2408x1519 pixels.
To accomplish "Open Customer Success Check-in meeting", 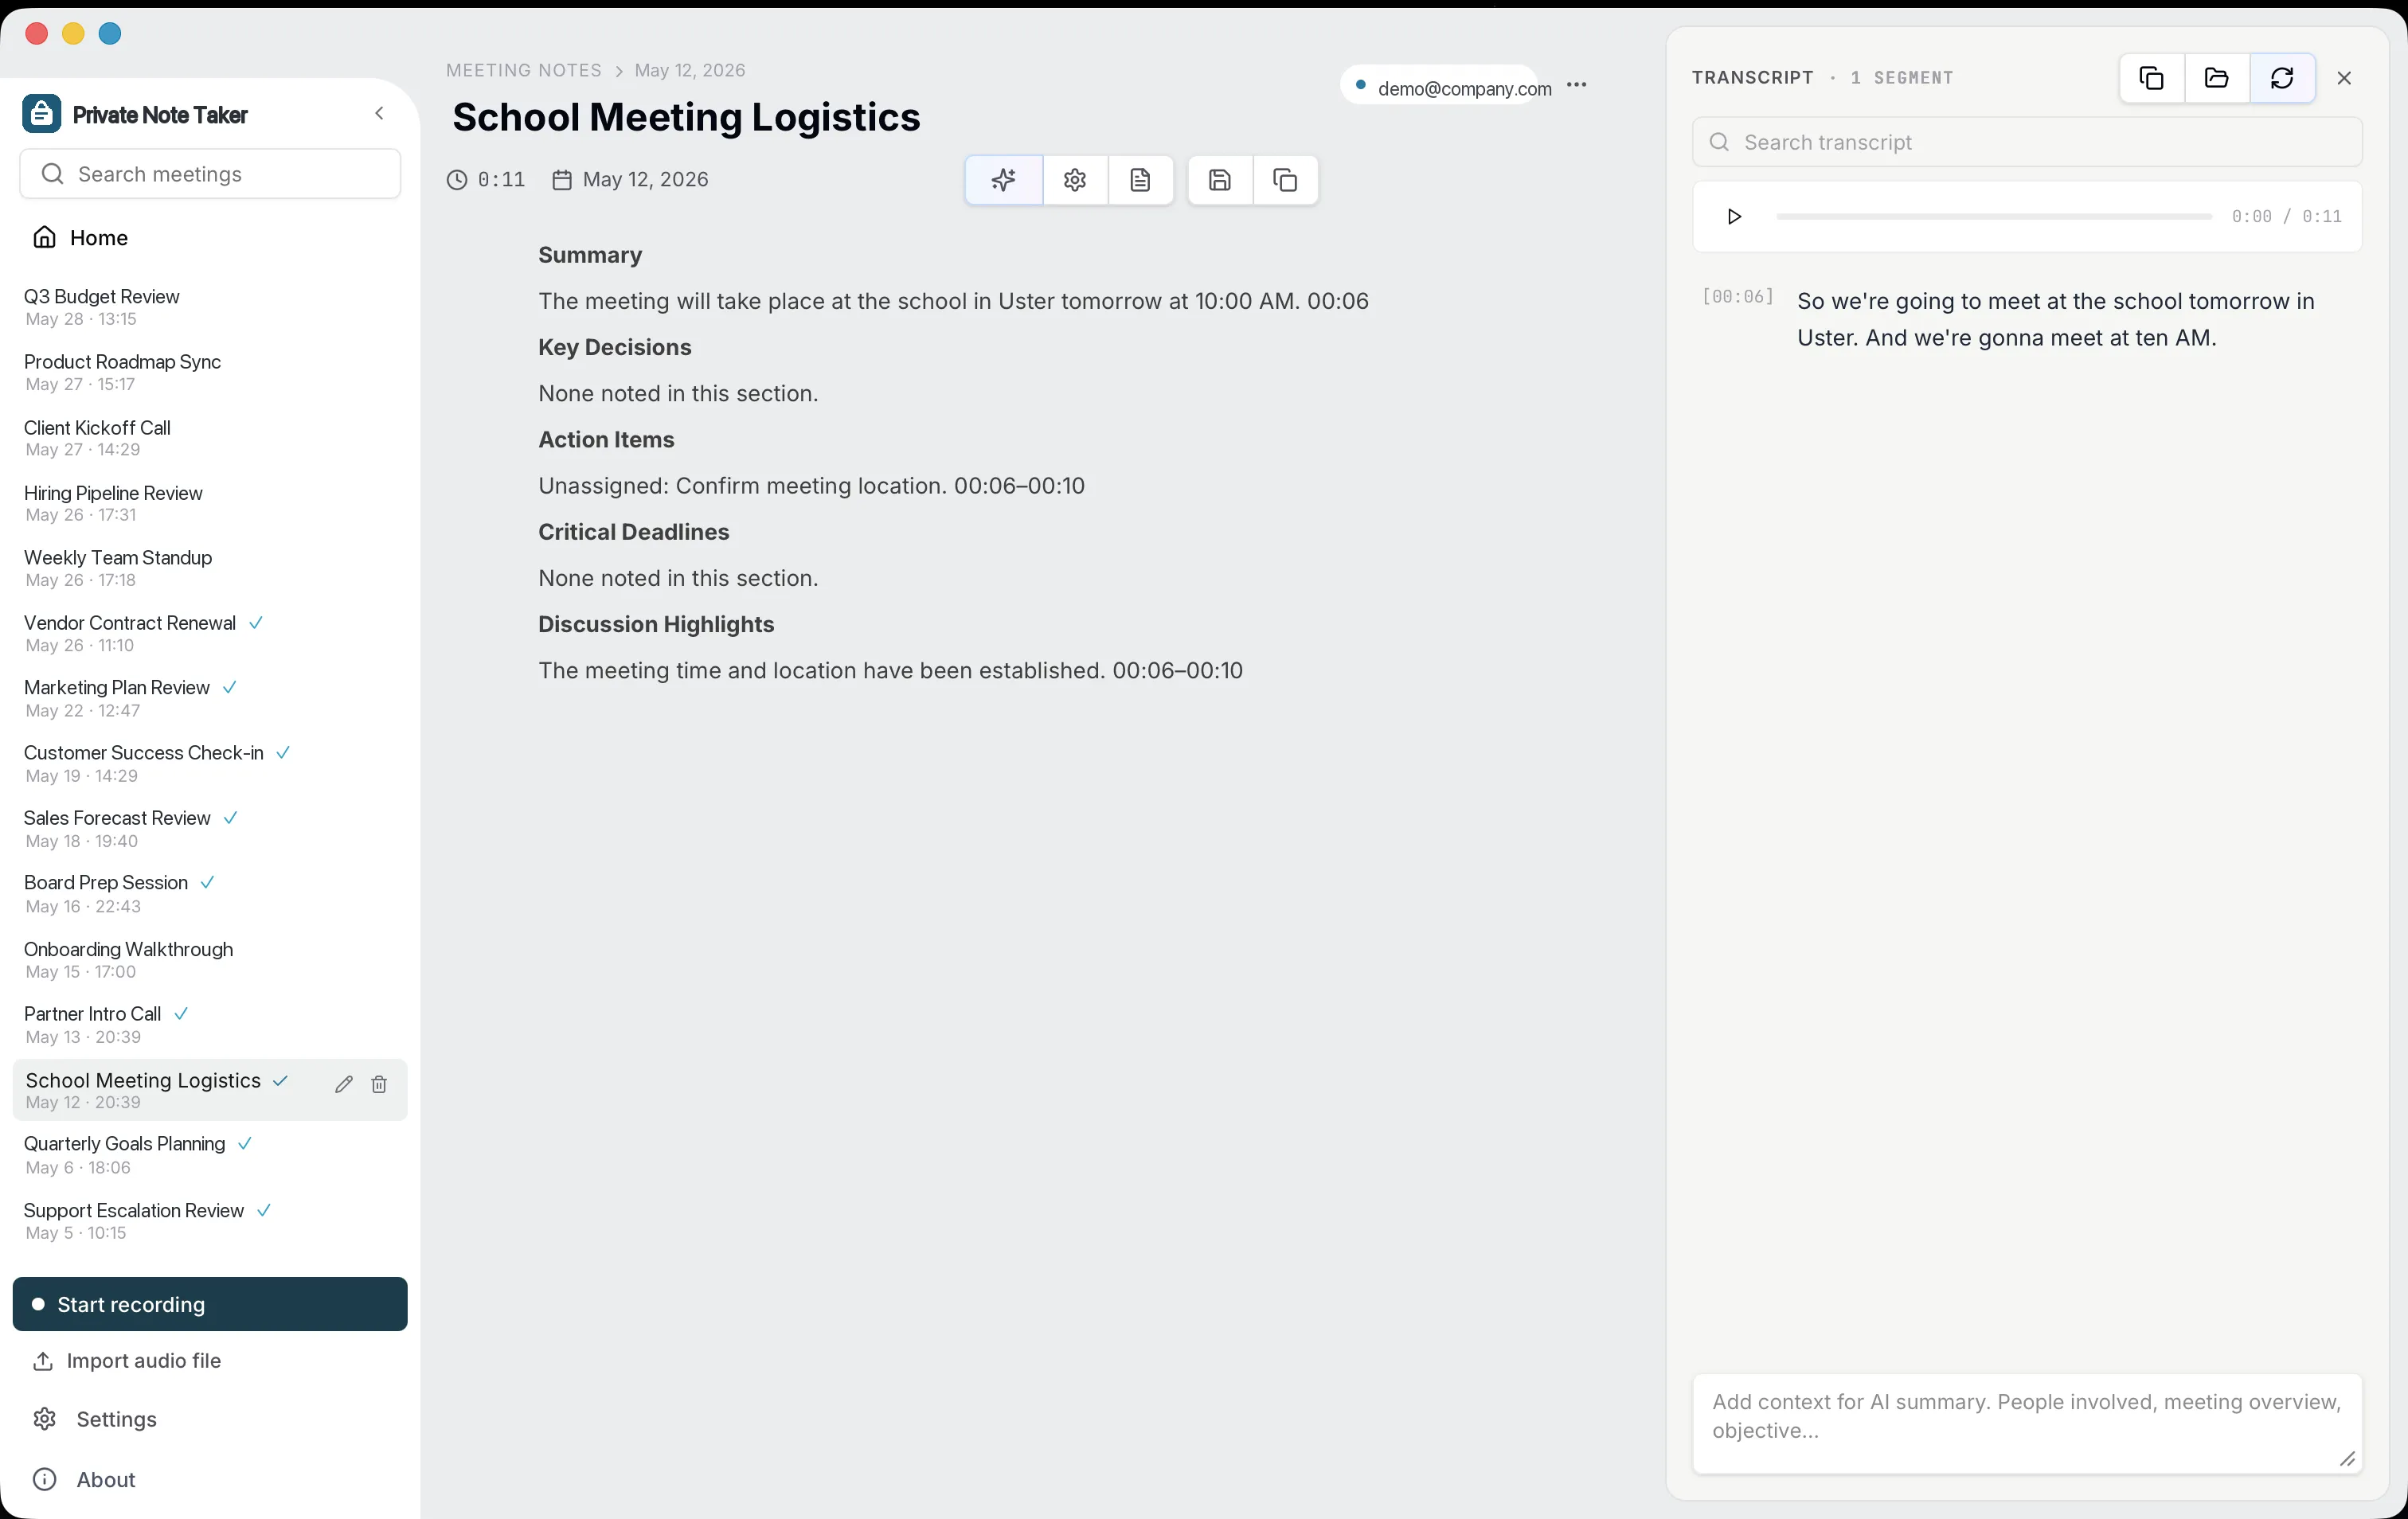I will [210, 763].
